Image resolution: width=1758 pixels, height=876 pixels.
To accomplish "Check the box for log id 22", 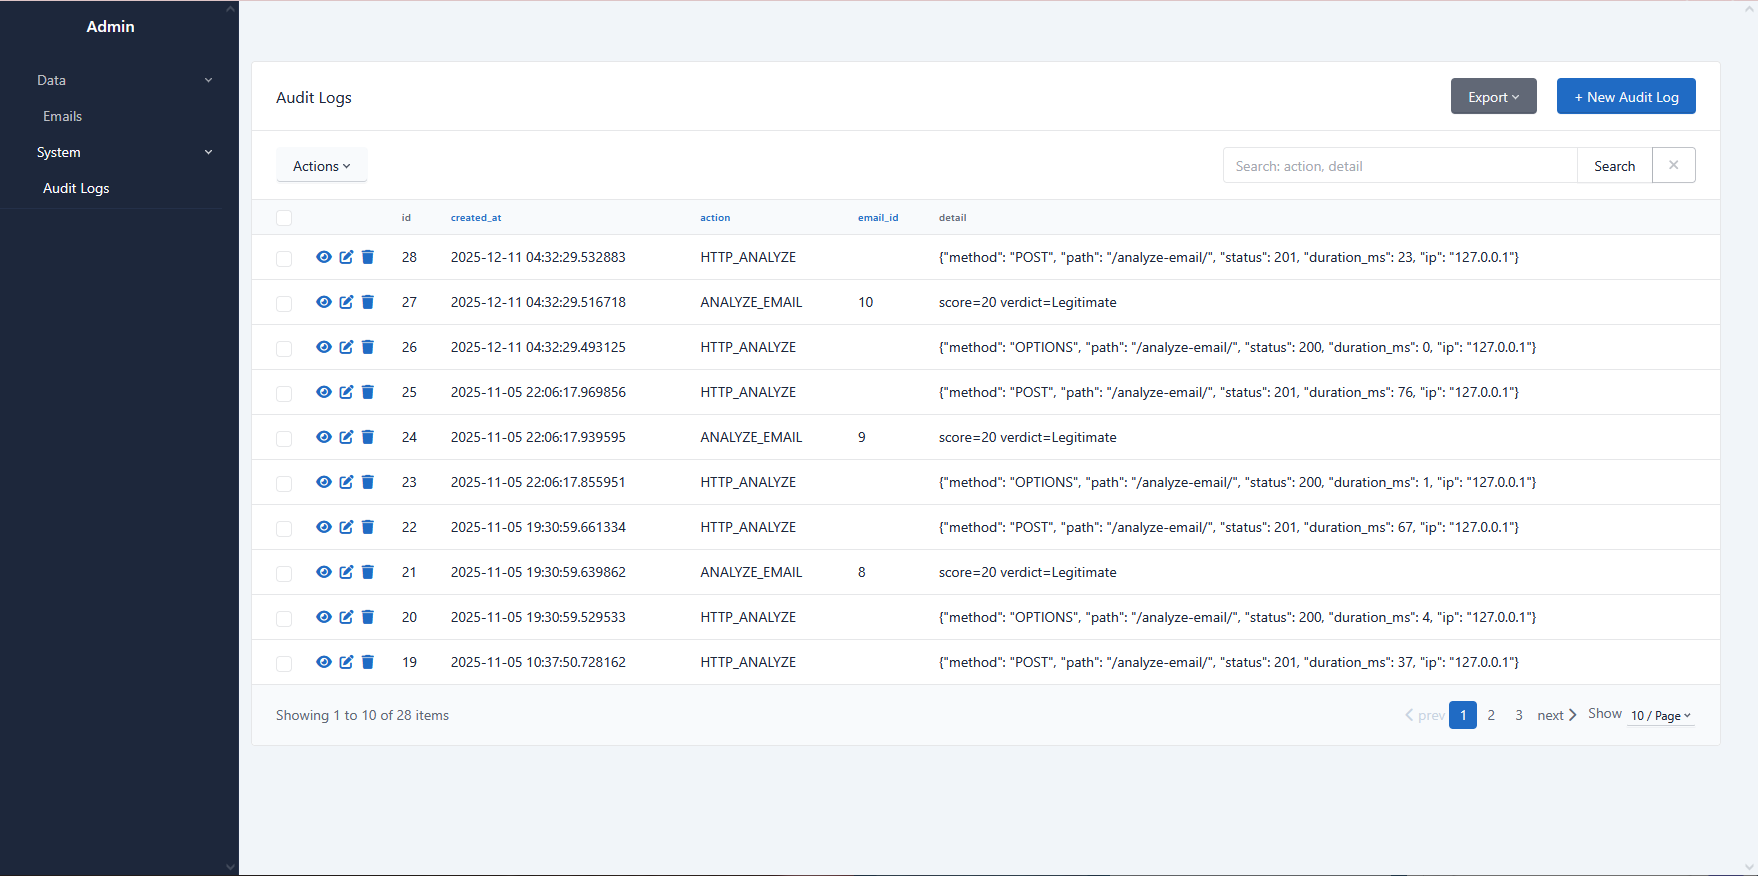I will (x=284, y=529).
